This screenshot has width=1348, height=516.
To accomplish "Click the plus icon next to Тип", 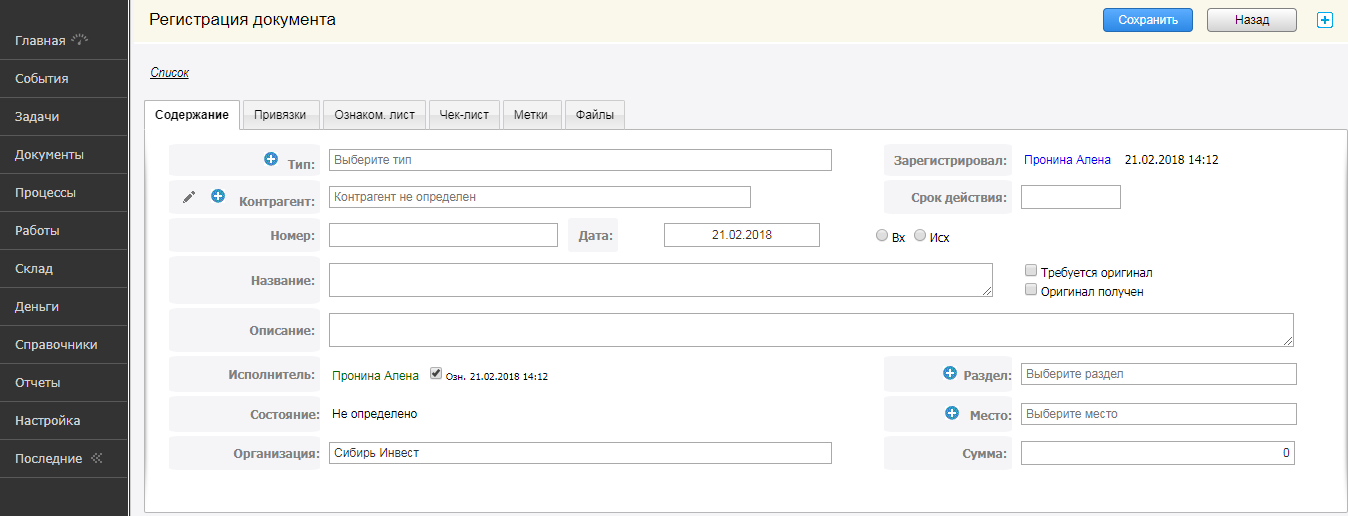I will coord(270,159).
